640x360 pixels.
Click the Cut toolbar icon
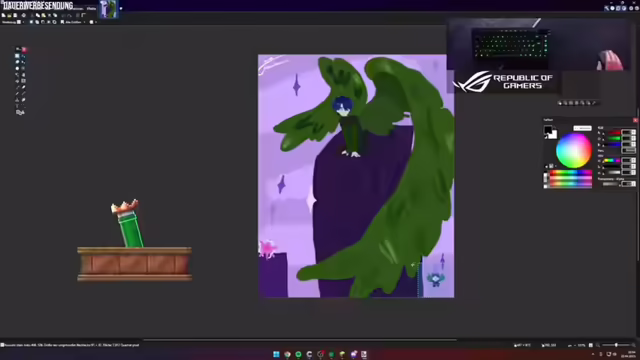(32, 15)
